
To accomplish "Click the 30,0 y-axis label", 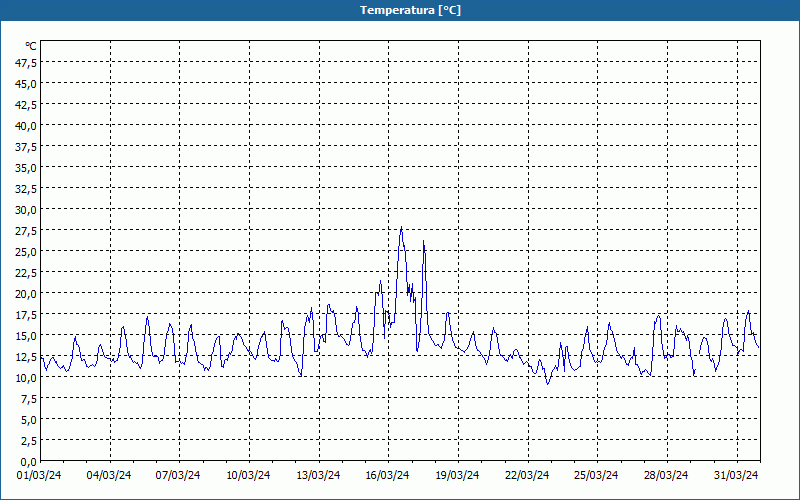I will [27, 210].
